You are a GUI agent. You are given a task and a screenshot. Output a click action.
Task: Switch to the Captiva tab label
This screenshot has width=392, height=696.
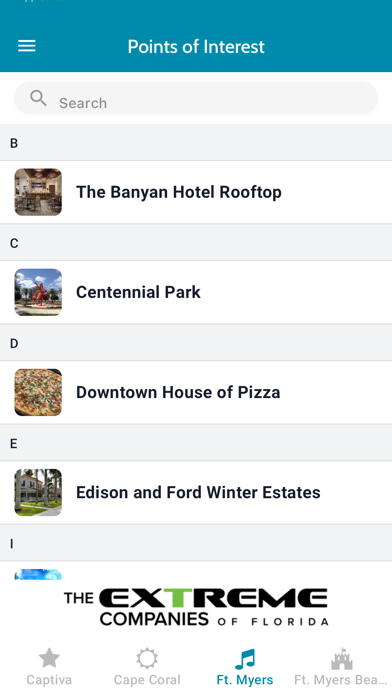click(49, 680)
